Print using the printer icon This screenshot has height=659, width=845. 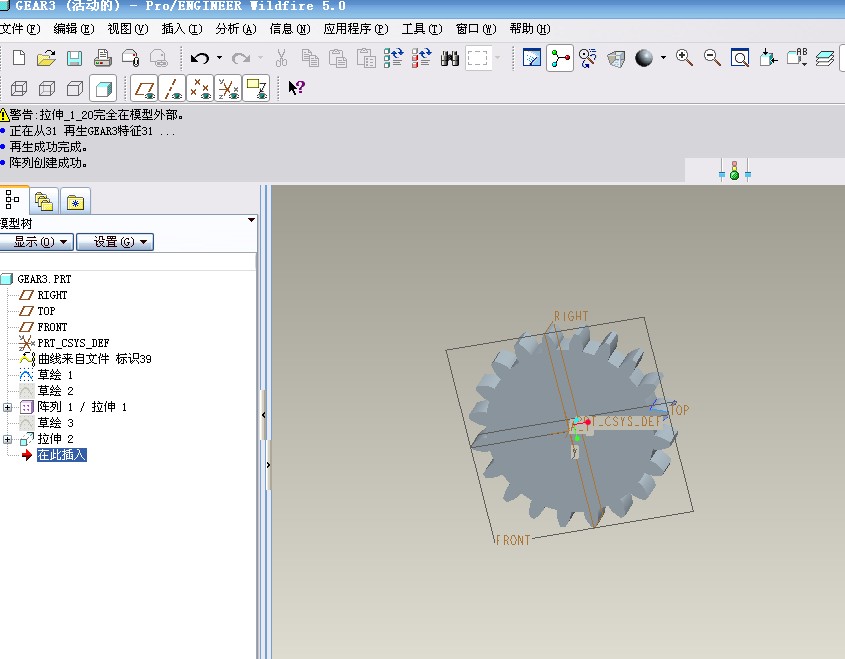[102, 58]
